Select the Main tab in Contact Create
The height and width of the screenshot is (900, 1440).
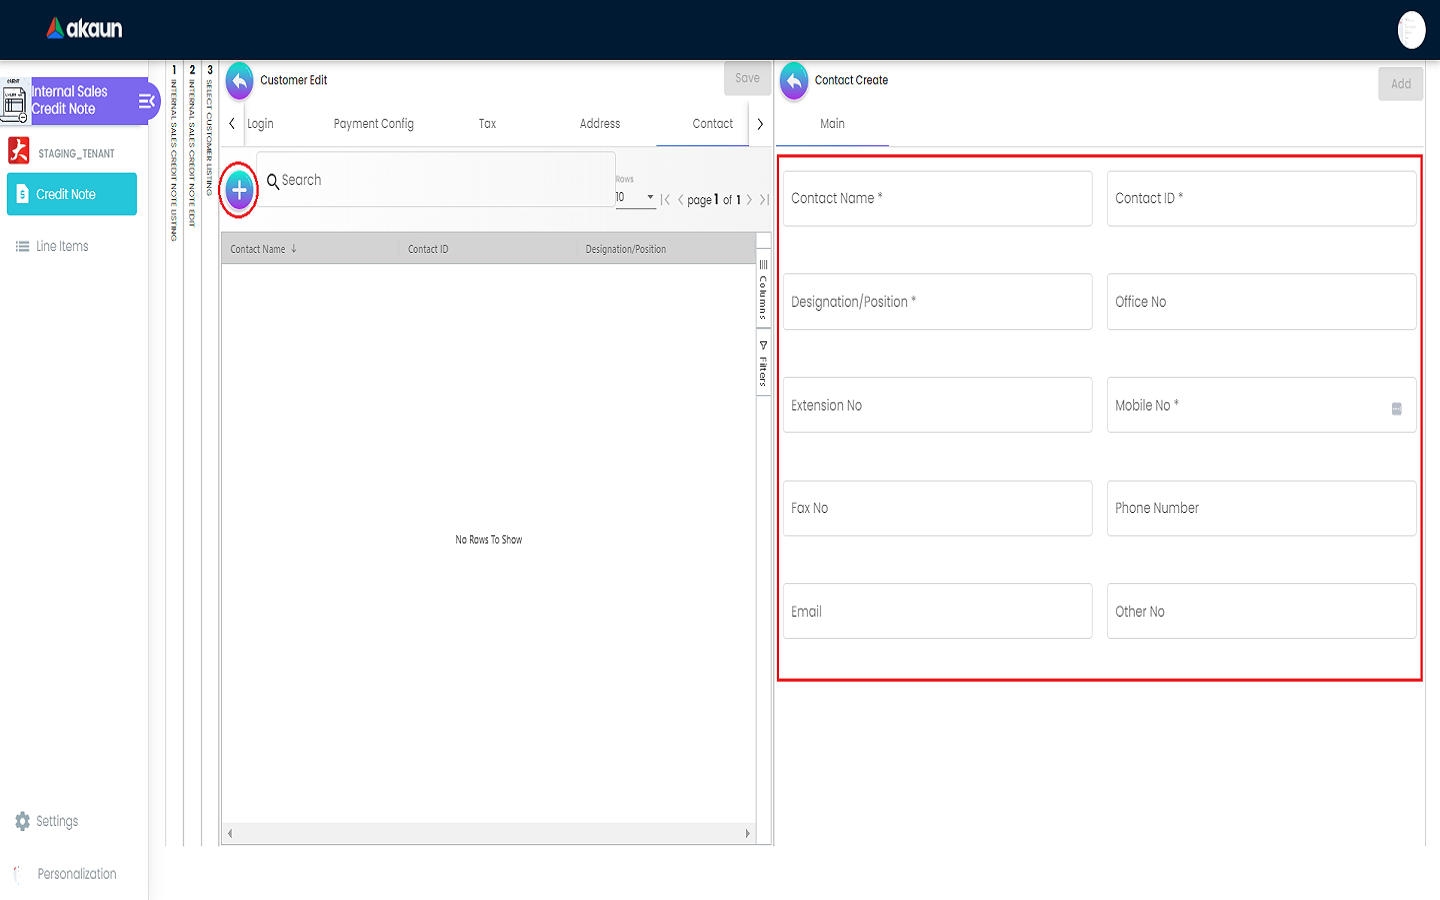(832, 124)
